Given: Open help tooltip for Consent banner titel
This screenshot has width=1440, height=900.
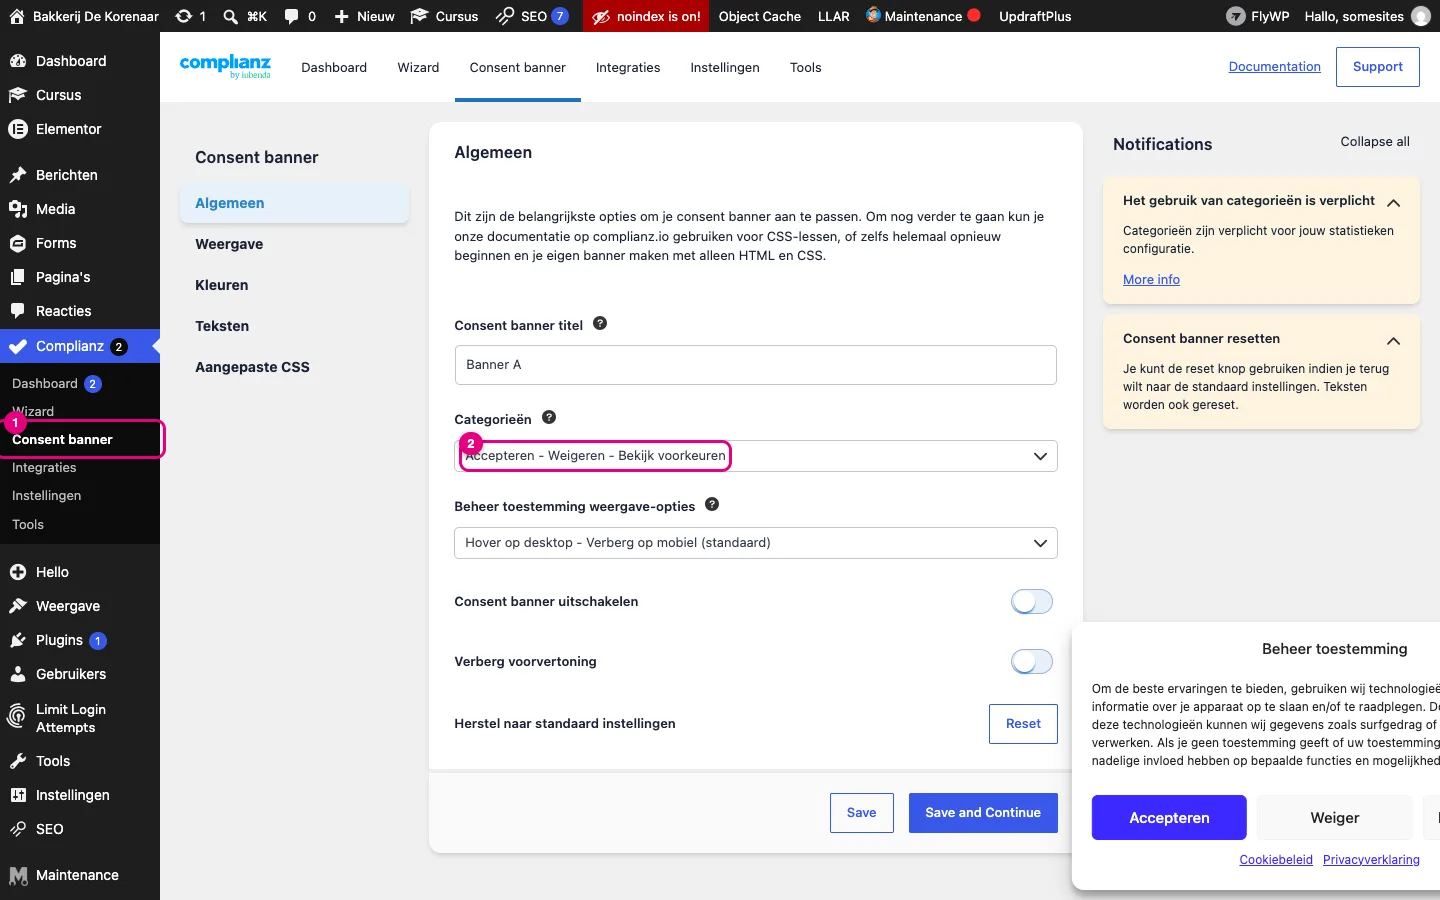Looking at the screenshot, I should 600,323.
